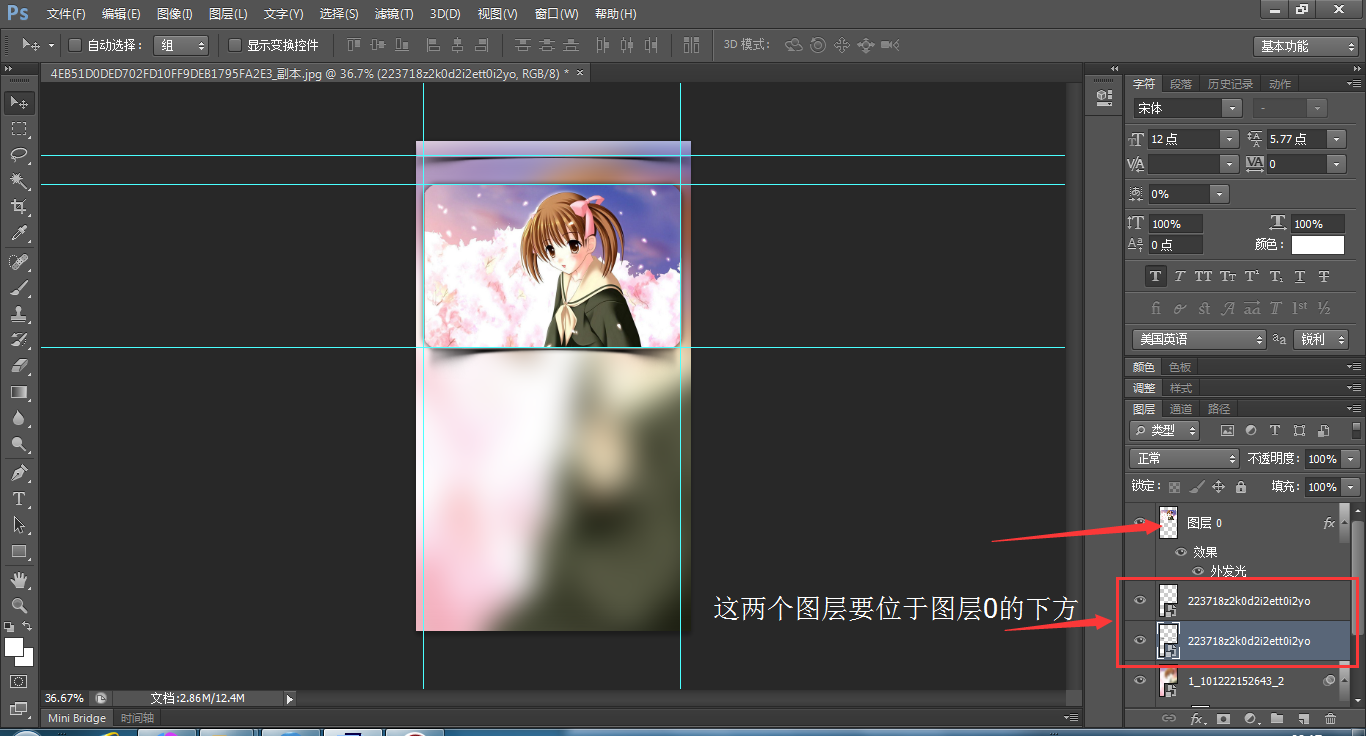This screenshot has height=736, width=1366.
Task: Click the layer style fx button
Action: [1196, 719]
